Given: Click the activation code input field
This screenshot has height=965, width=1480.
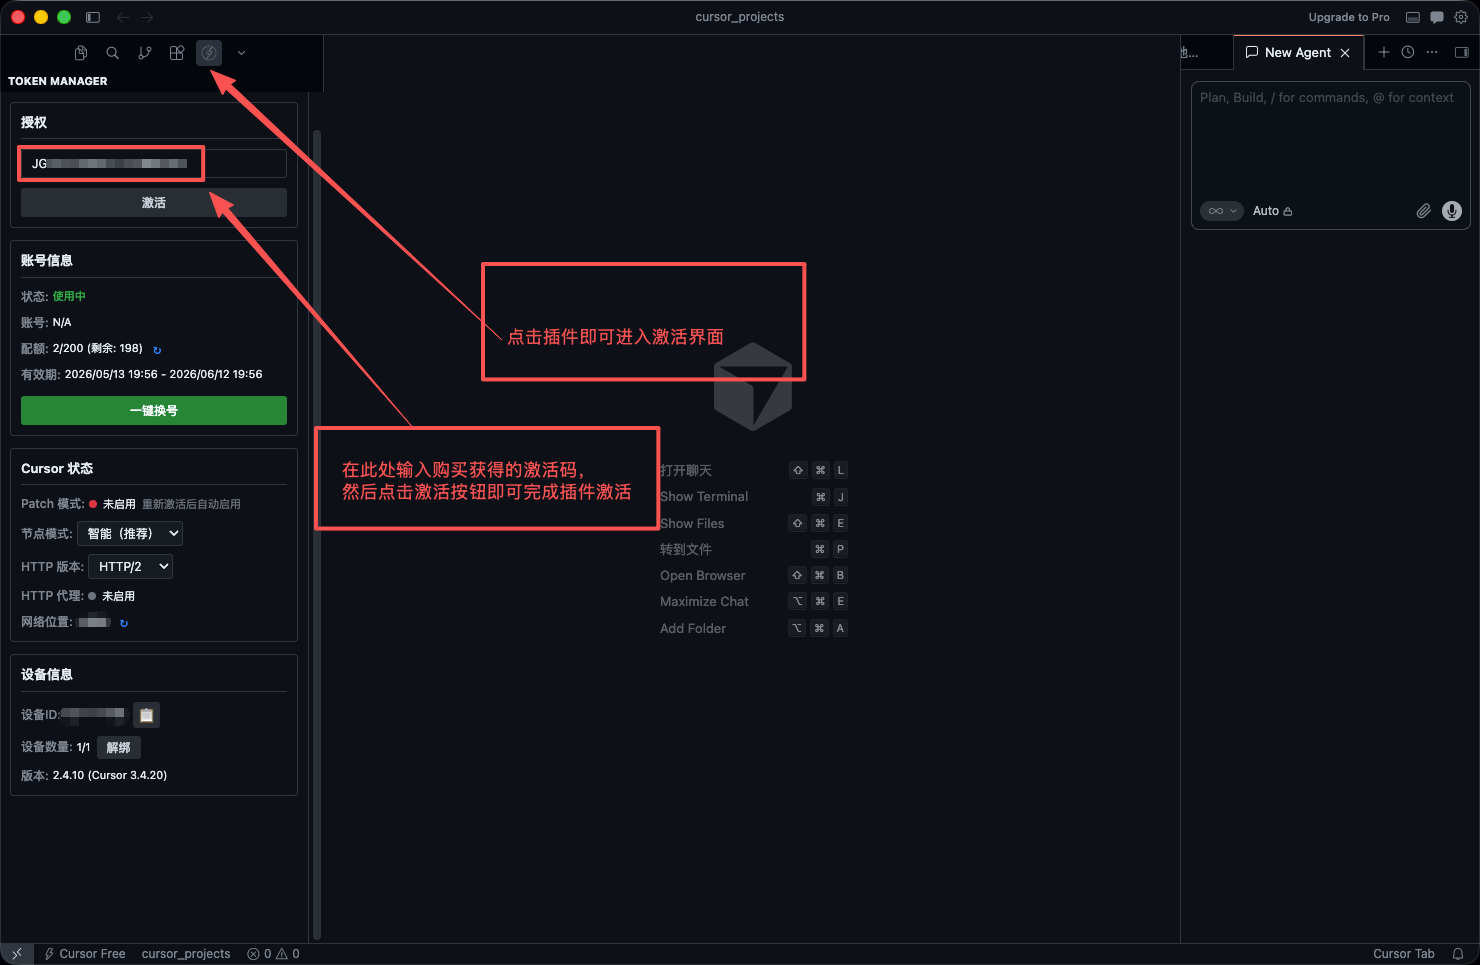Looking at the screenshot, I should 154,163.
